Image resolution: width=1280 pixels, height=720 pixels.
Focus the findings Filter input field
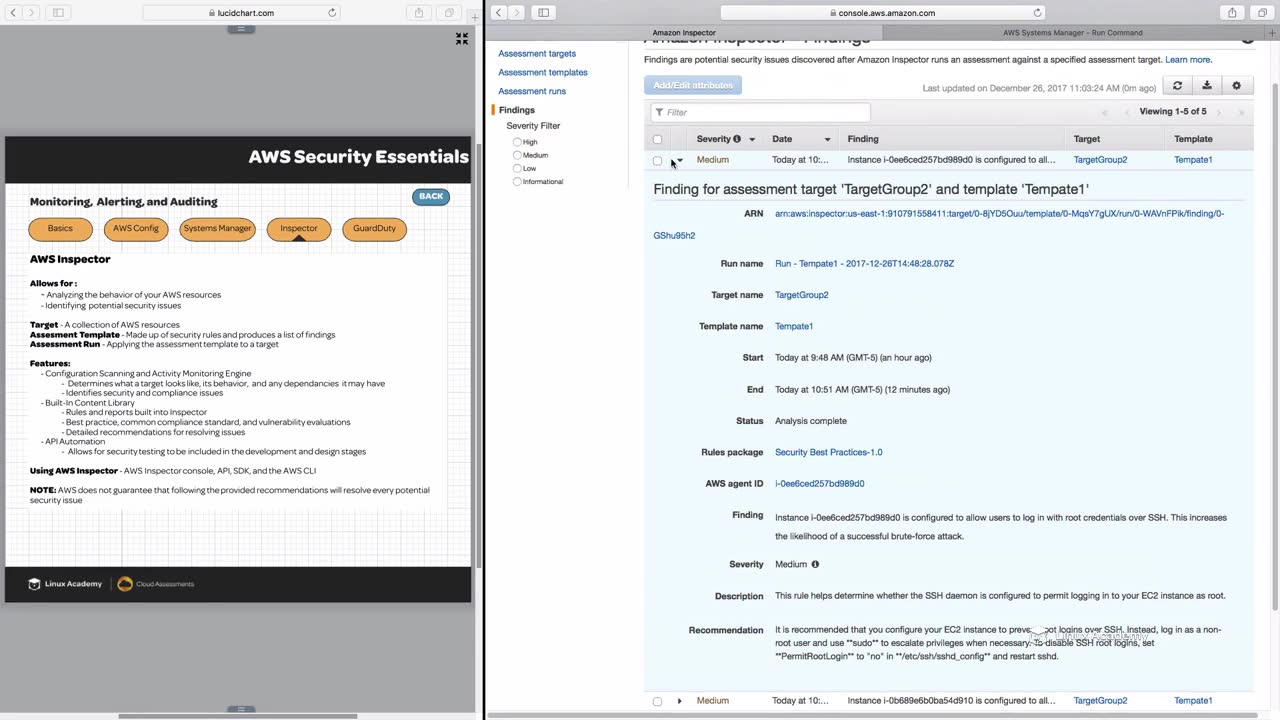tap(760, 112)
